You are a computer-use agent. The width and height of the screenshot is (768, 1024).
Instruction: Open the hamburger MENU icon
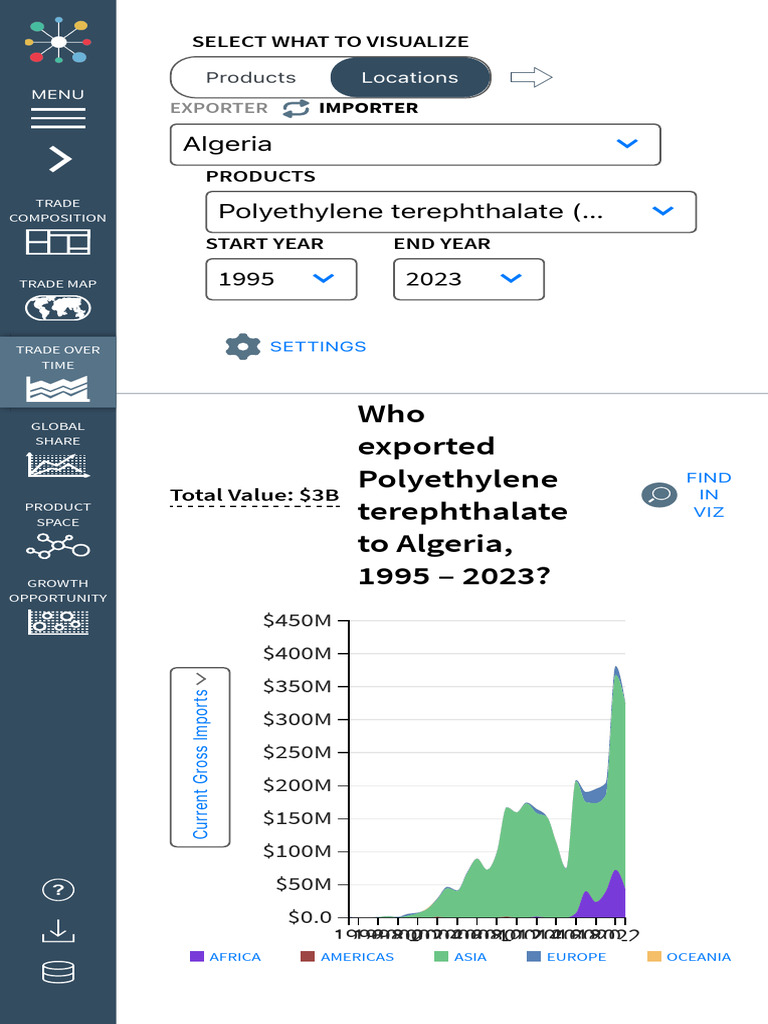58,110
